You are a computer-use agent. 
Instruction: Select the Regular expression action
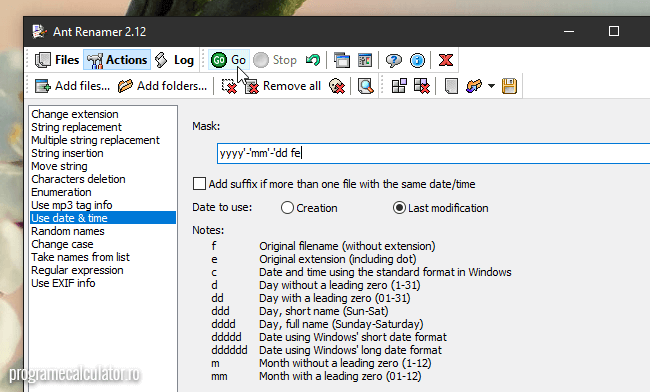[x=103, y=270]
